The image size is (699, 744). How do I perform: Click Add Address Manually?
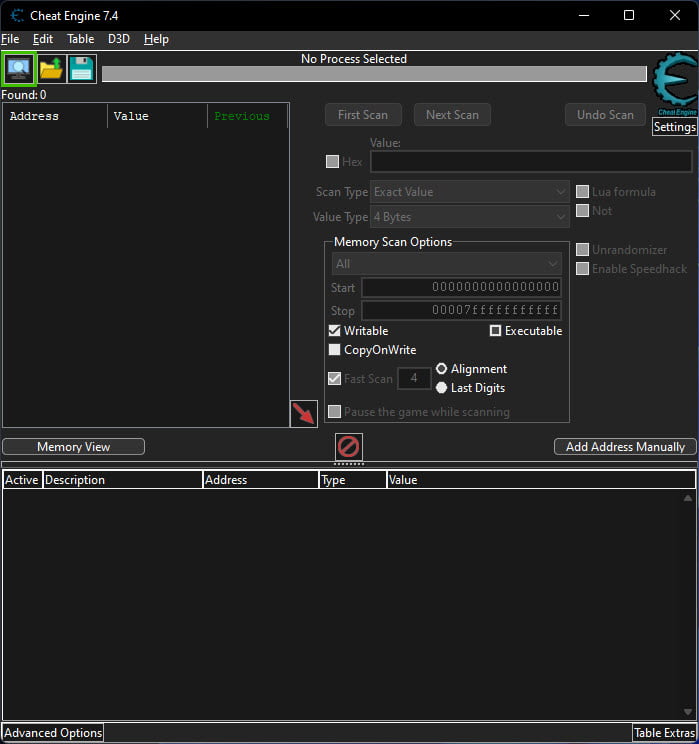pos(625,446)
